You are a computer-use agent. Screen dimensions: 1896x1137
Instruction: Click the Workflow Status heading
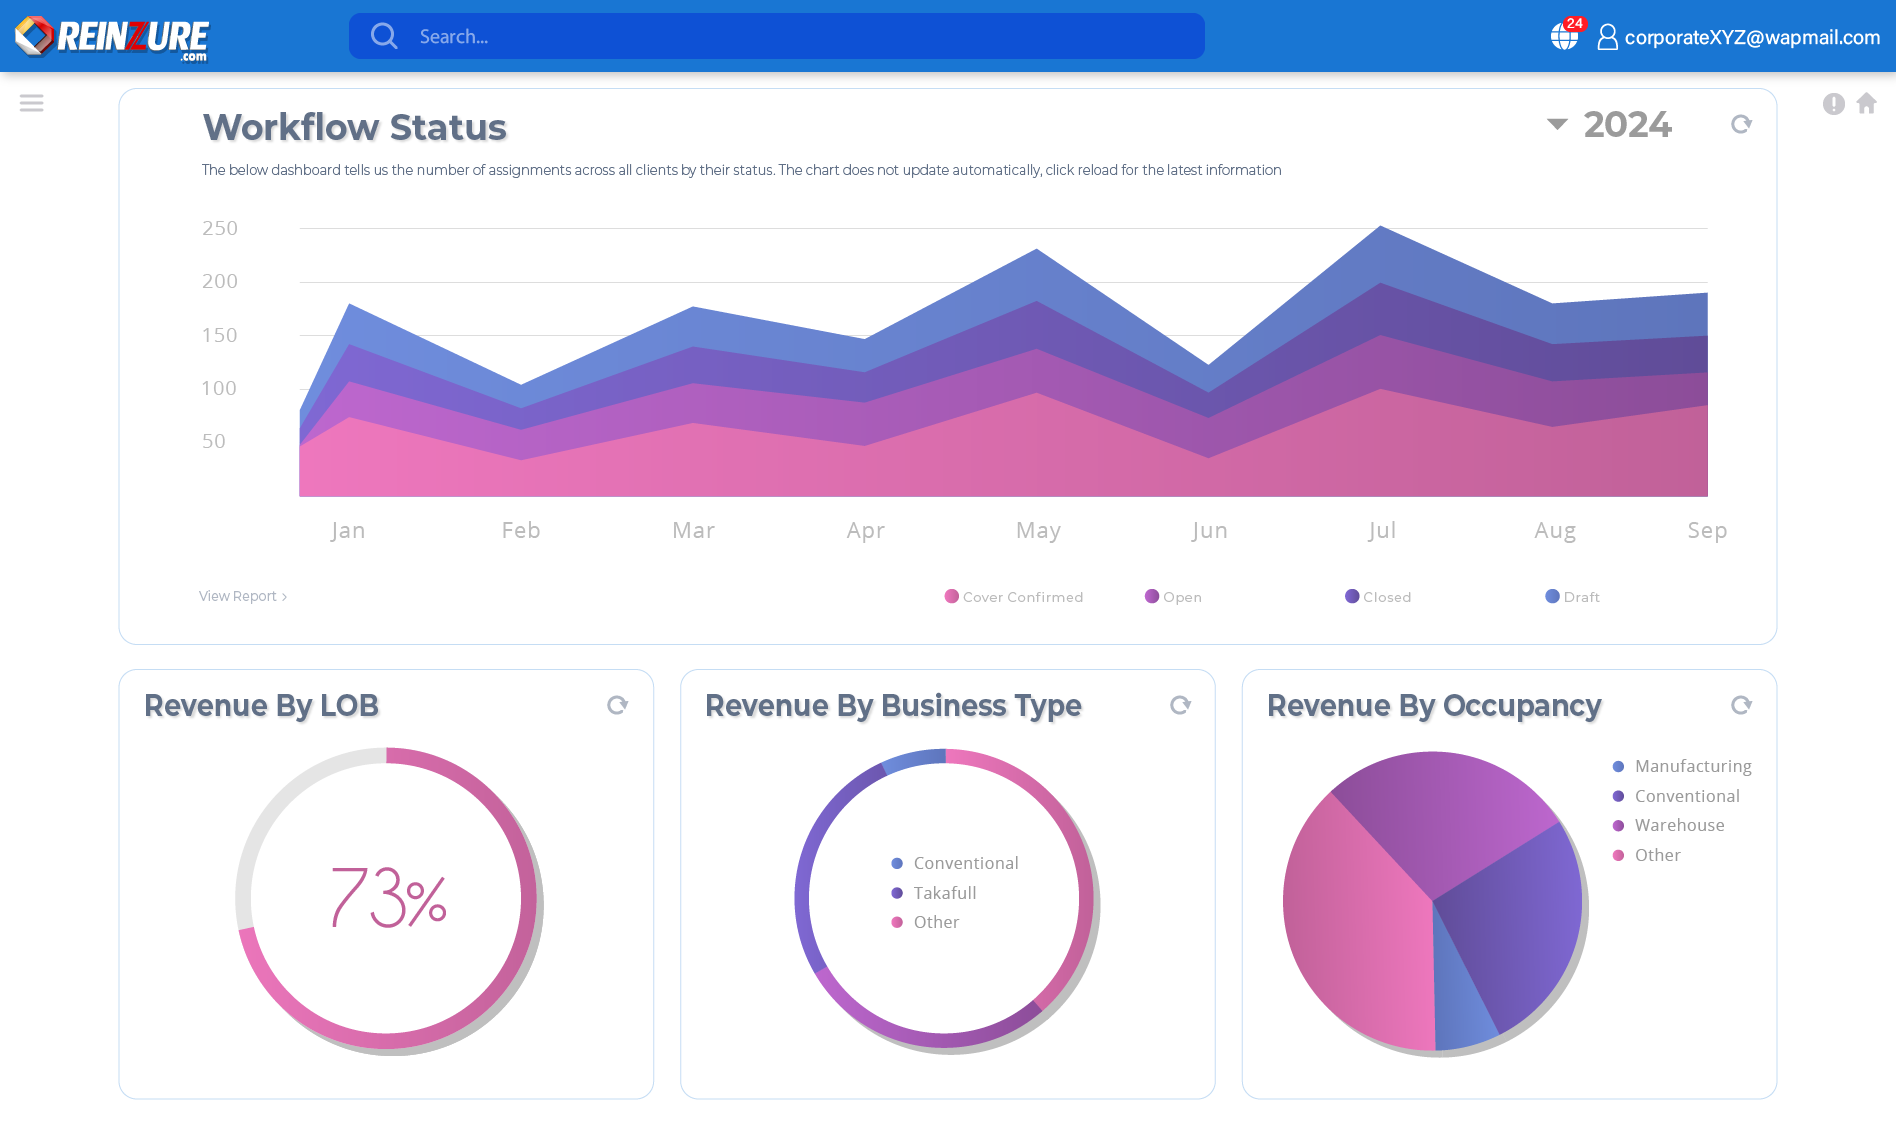click(355, 127)
